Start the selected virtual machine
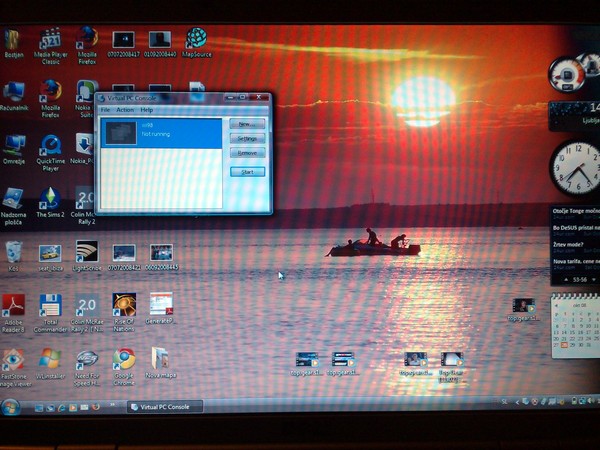The width and height of the screenshot is (600, 450). coord(247,172)
